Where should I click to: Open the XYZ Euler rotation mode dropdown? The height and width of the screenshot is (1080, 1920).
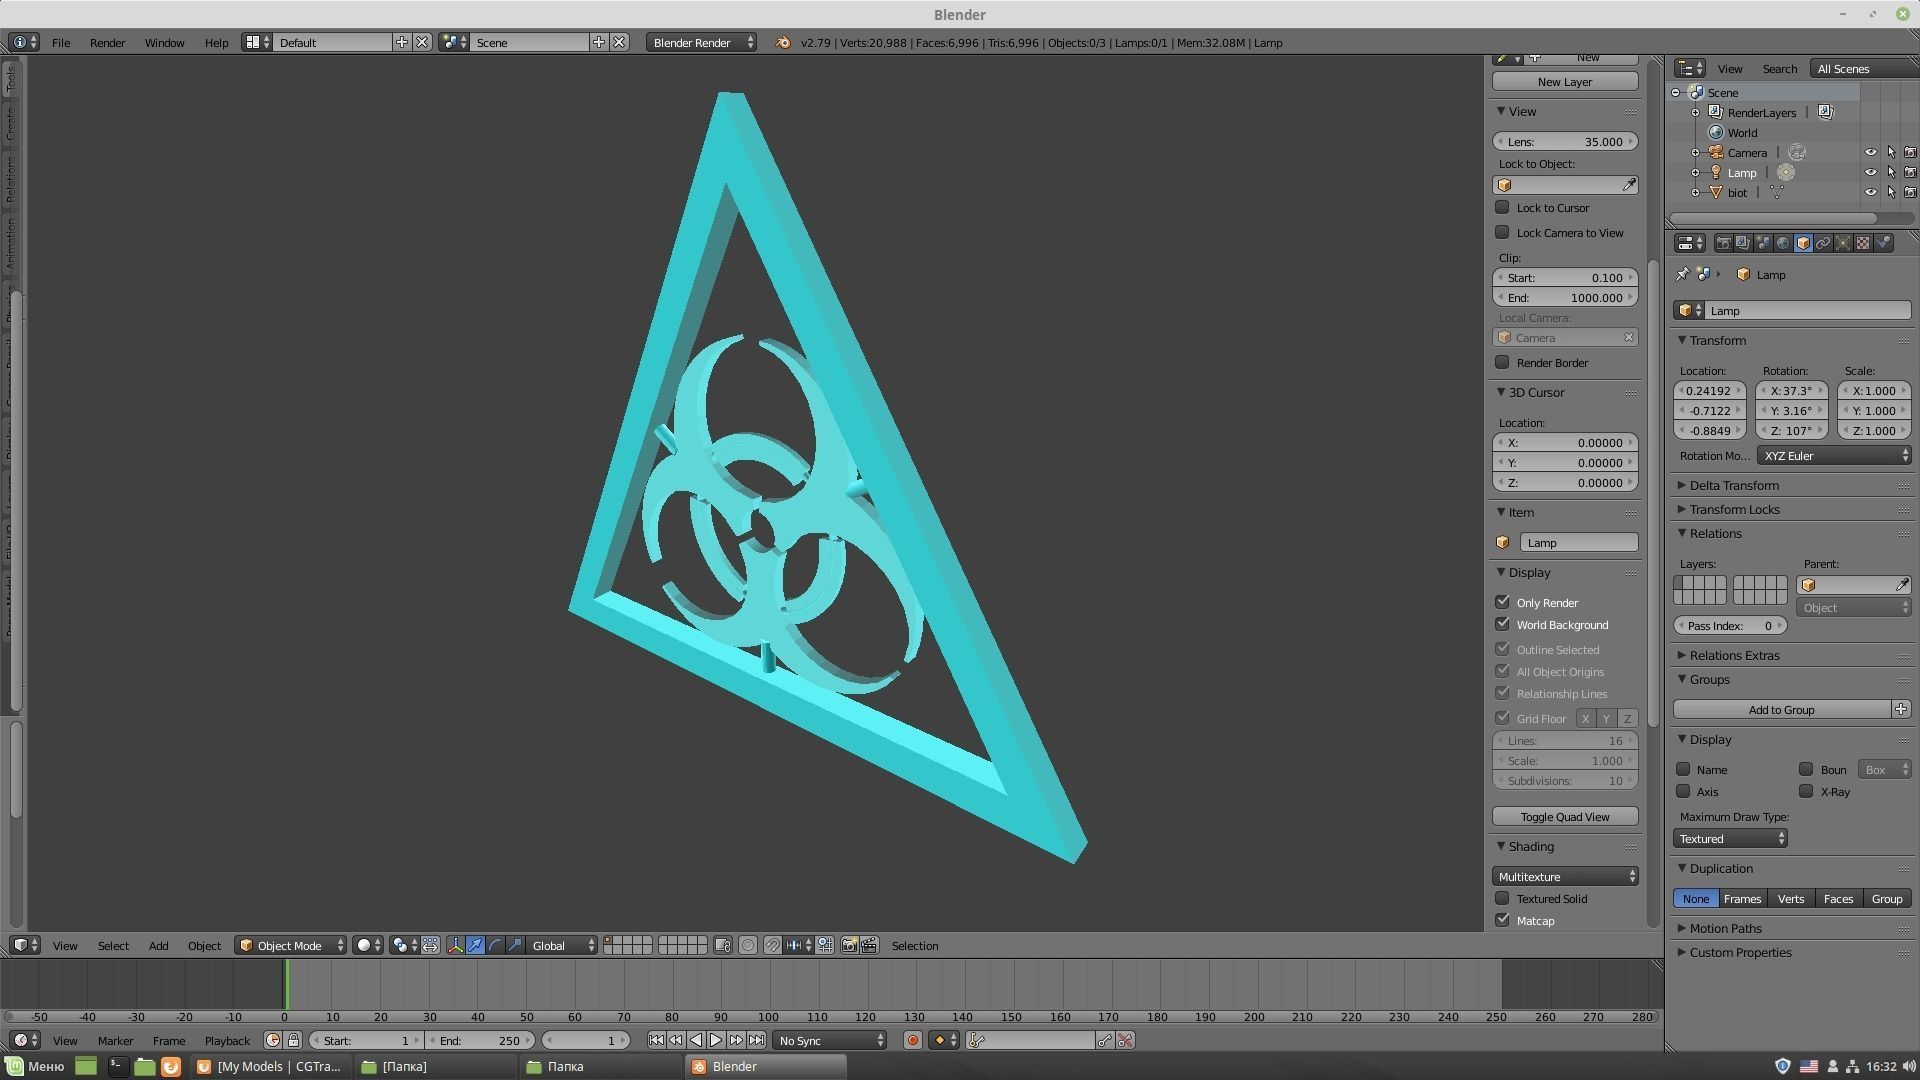click(1835, 456)
